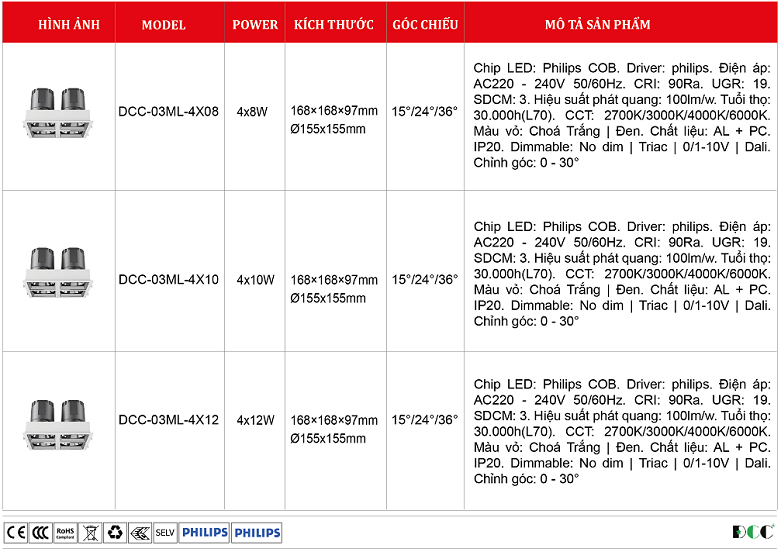Viewport: 781px width, 552px height.
Task: Select the recycling arrows symbol
Action: point(115,532)
